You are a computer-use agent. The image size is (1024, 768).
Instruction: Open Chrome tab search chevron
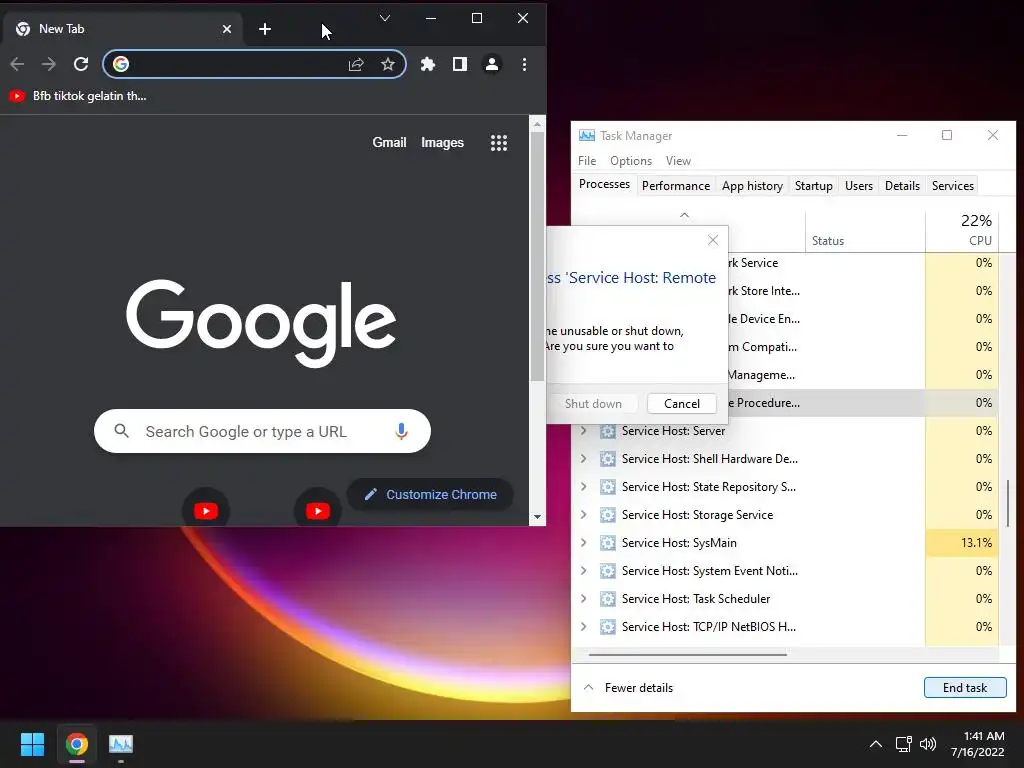pyautogui.click(x=385, y=18)
